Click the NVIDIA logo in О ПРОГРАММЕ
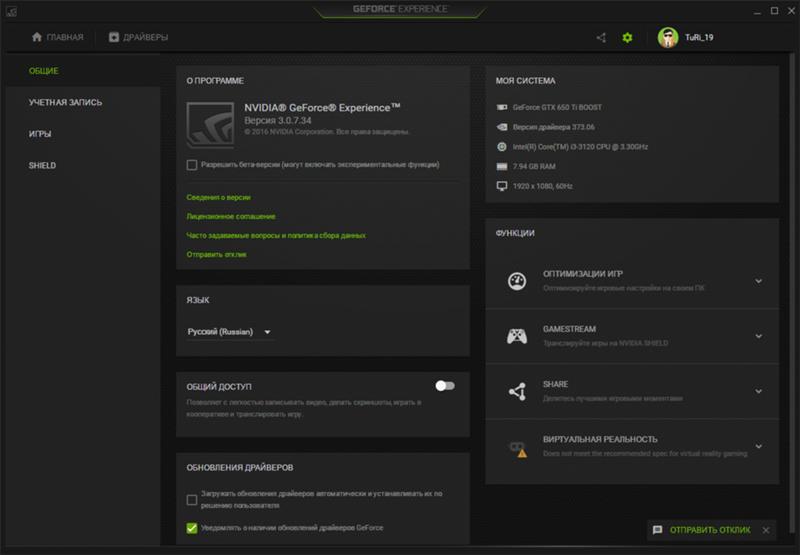The height and width of the screenshot is (555, 800). [210, 125]
